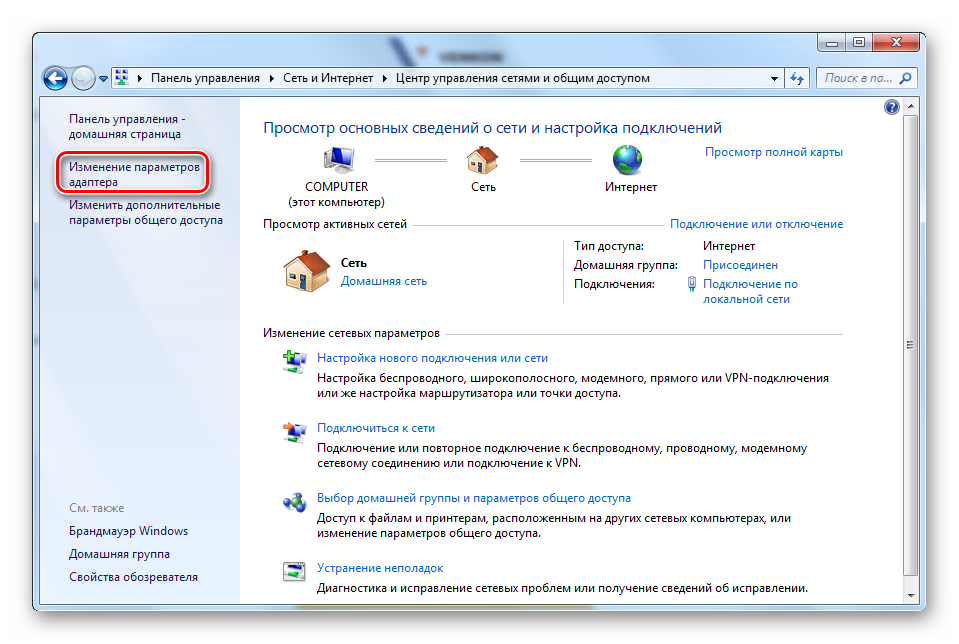Open Настройка нового подключения или сети
The width and height of the screenshot is (959, 644).
click(x=432, y=358)
